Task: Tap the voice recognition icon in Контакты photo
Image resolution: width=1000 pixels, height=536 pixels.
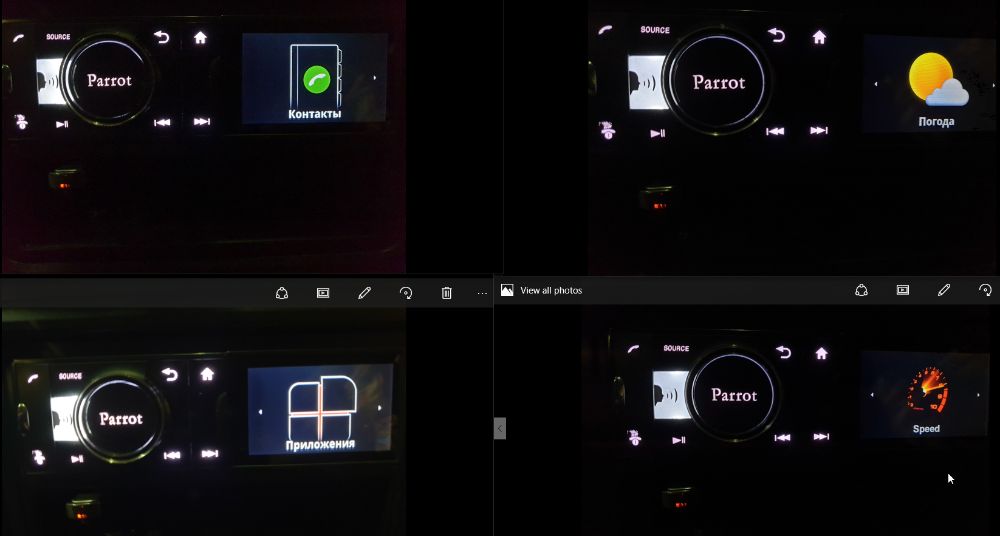Action: tap(50, 82)
